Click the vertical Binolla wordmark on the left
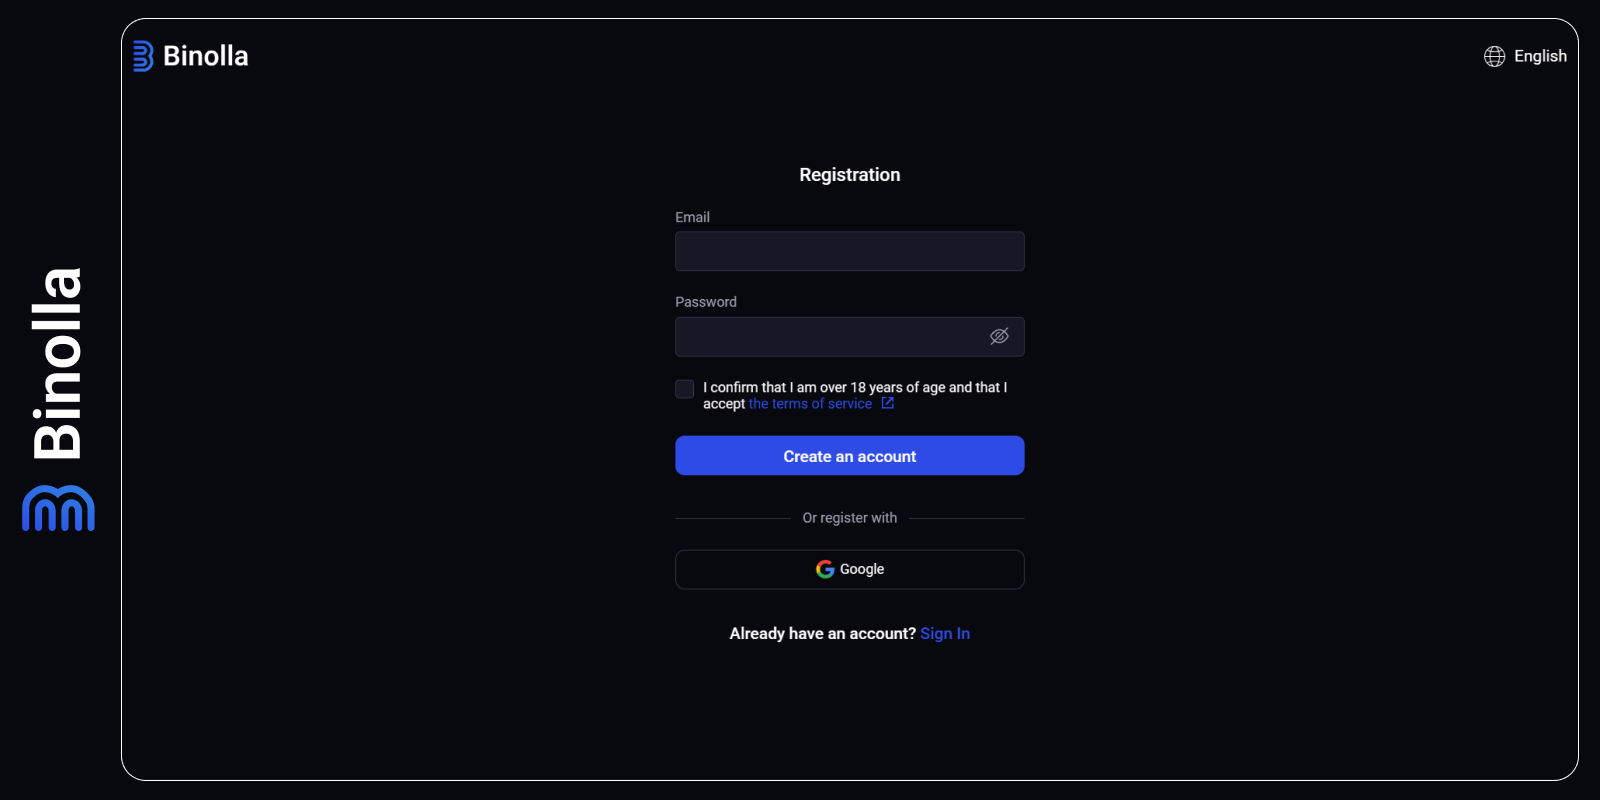 [57, 360]
